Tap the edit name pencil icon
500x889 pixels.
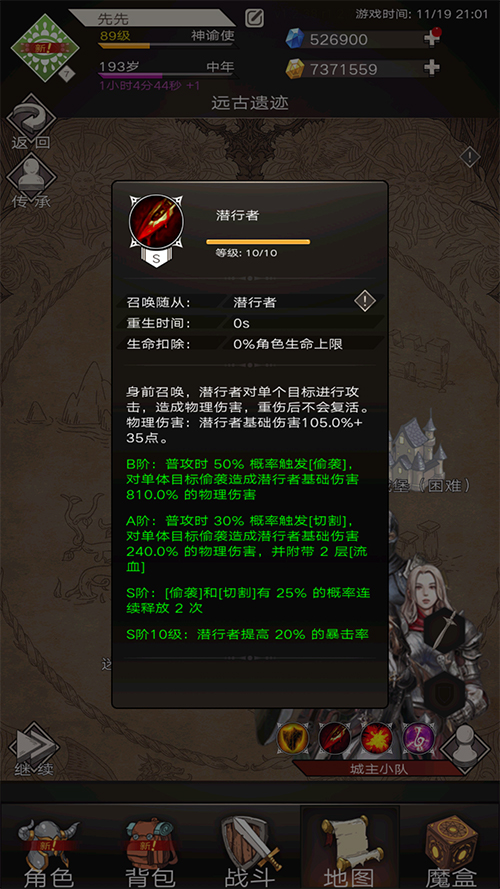click(254, 18)
